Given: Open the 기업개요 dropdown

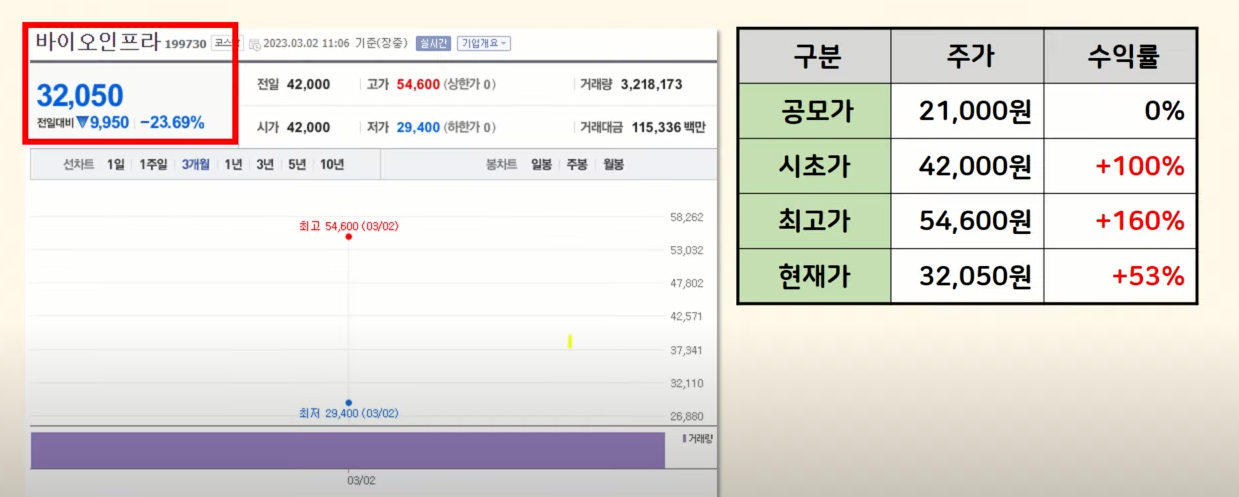Looking at the screenshot, I should (x=484, y=43).
